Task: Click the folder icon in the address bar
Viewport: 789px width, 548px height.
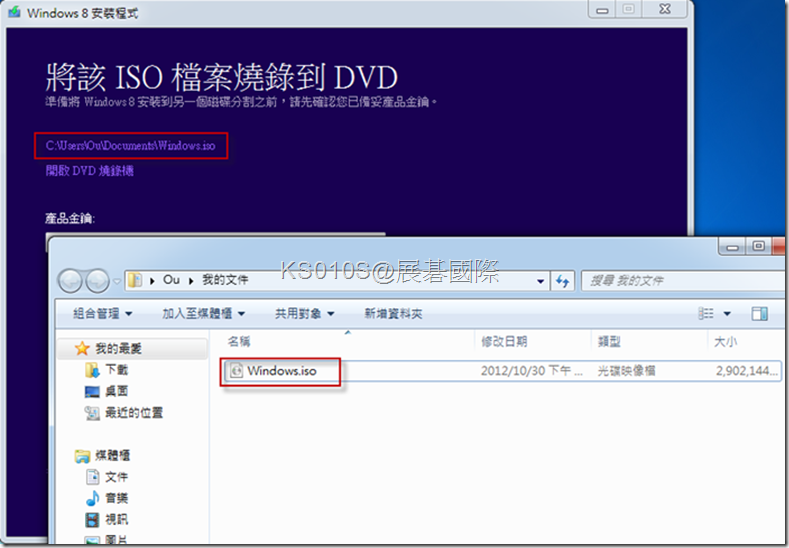Action: pyautogui.click(x=134, y=280)
